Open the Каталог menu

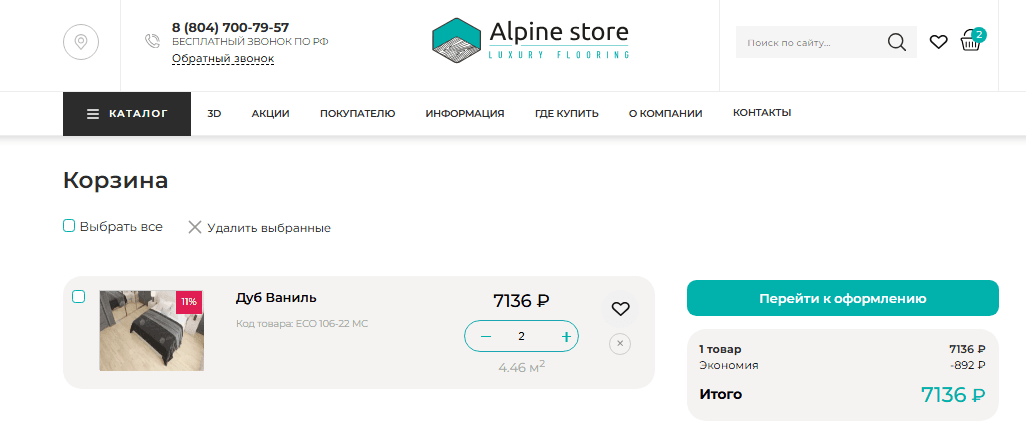coord(127,114)
